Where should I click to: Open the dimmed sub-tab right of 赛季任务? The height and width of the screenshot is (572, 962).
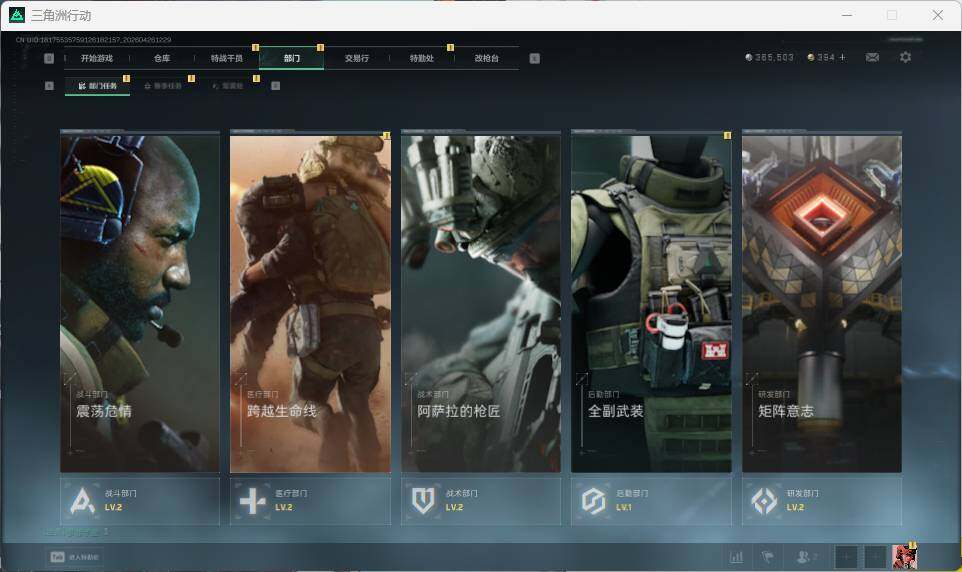click(228, 86)
